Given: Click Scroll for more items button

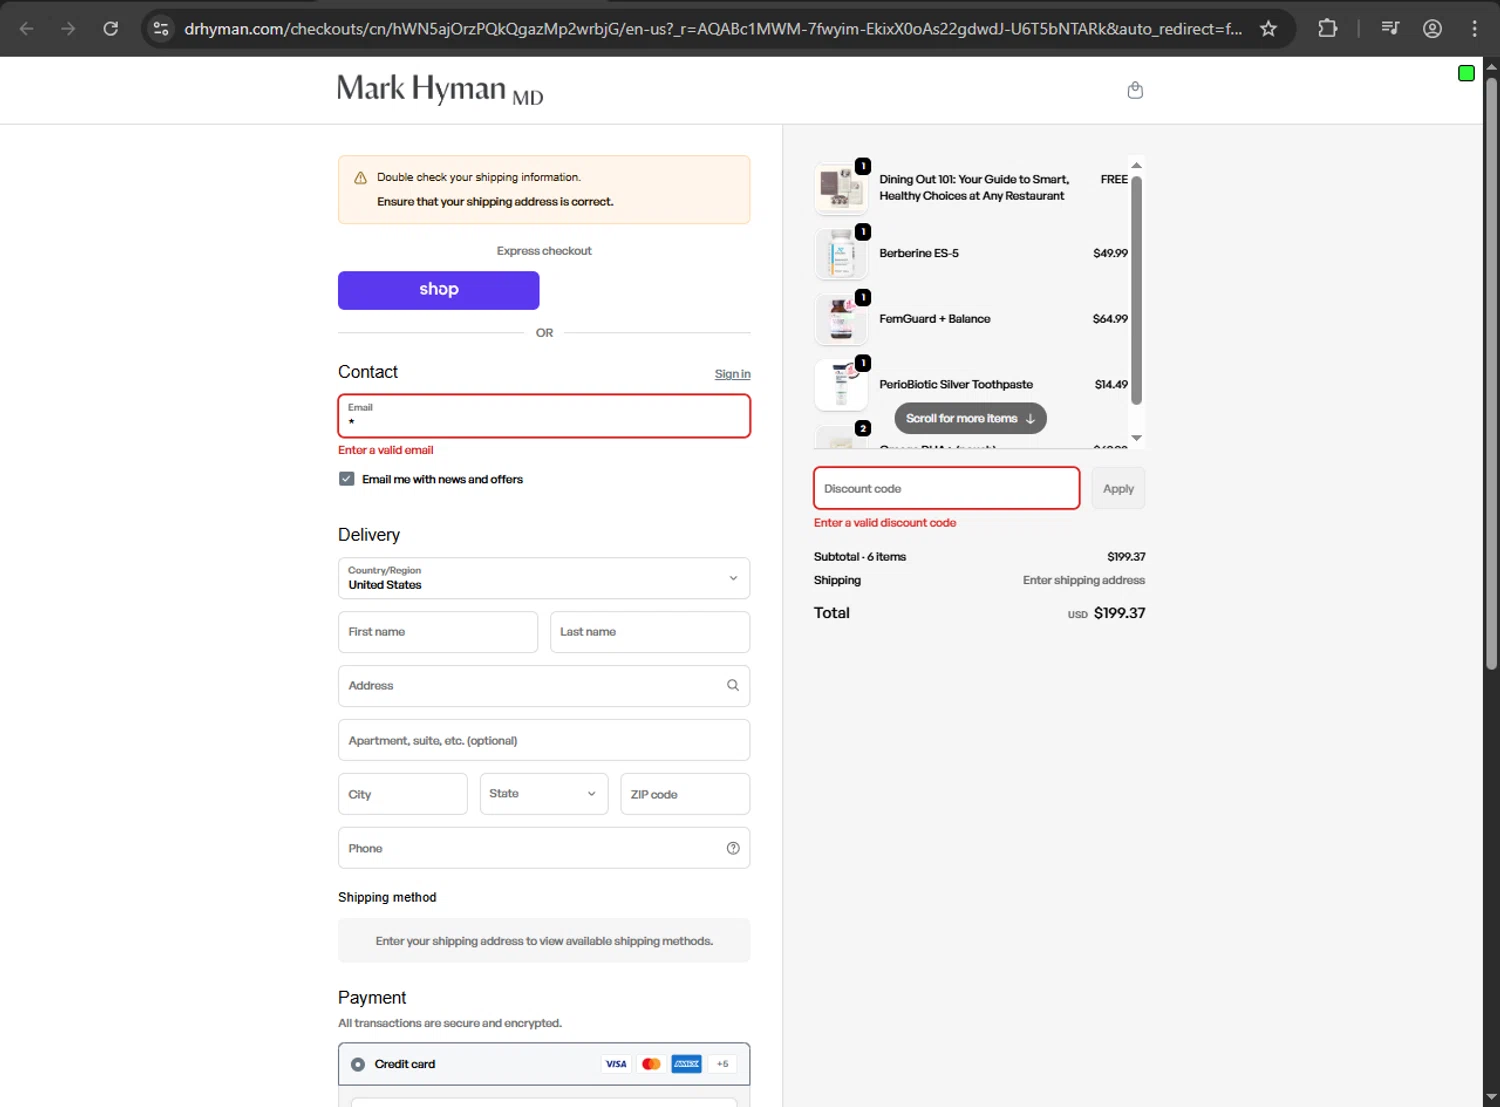Looking at the screenshot, I should tap(970, 418).
